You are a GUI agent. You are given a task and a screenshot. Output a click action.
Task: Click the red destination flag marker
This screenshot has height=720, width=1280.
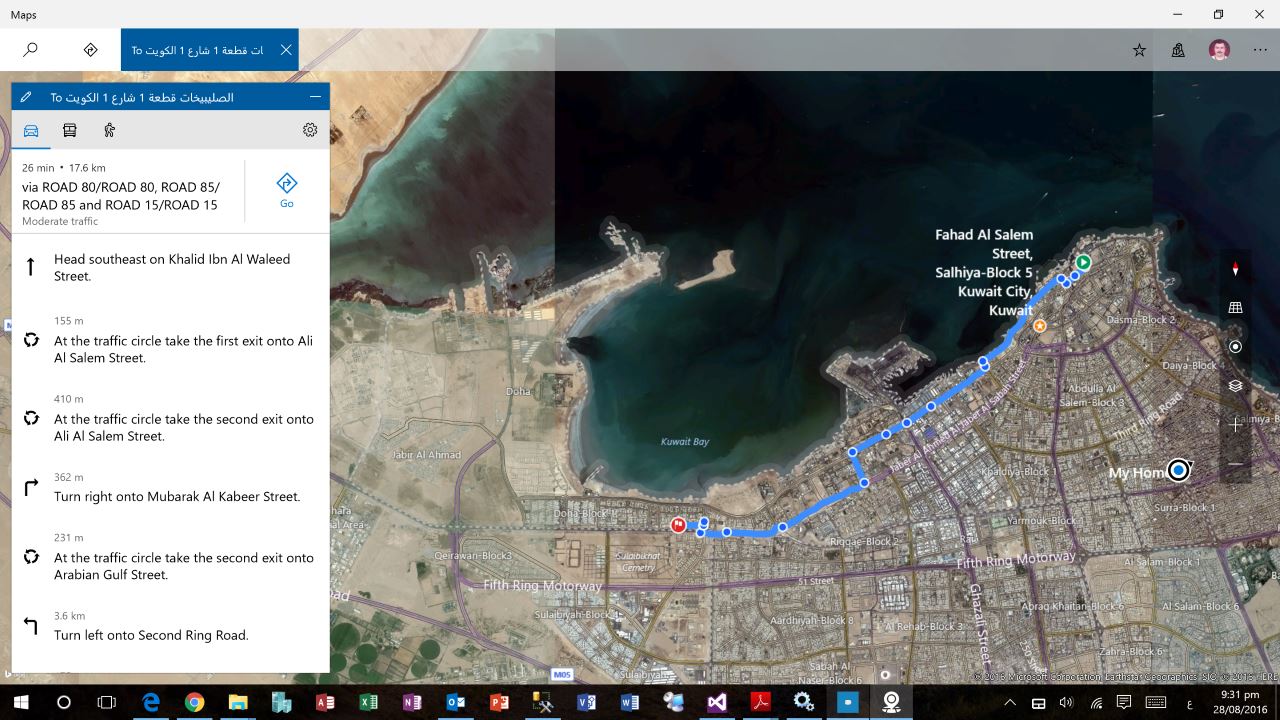679,524
